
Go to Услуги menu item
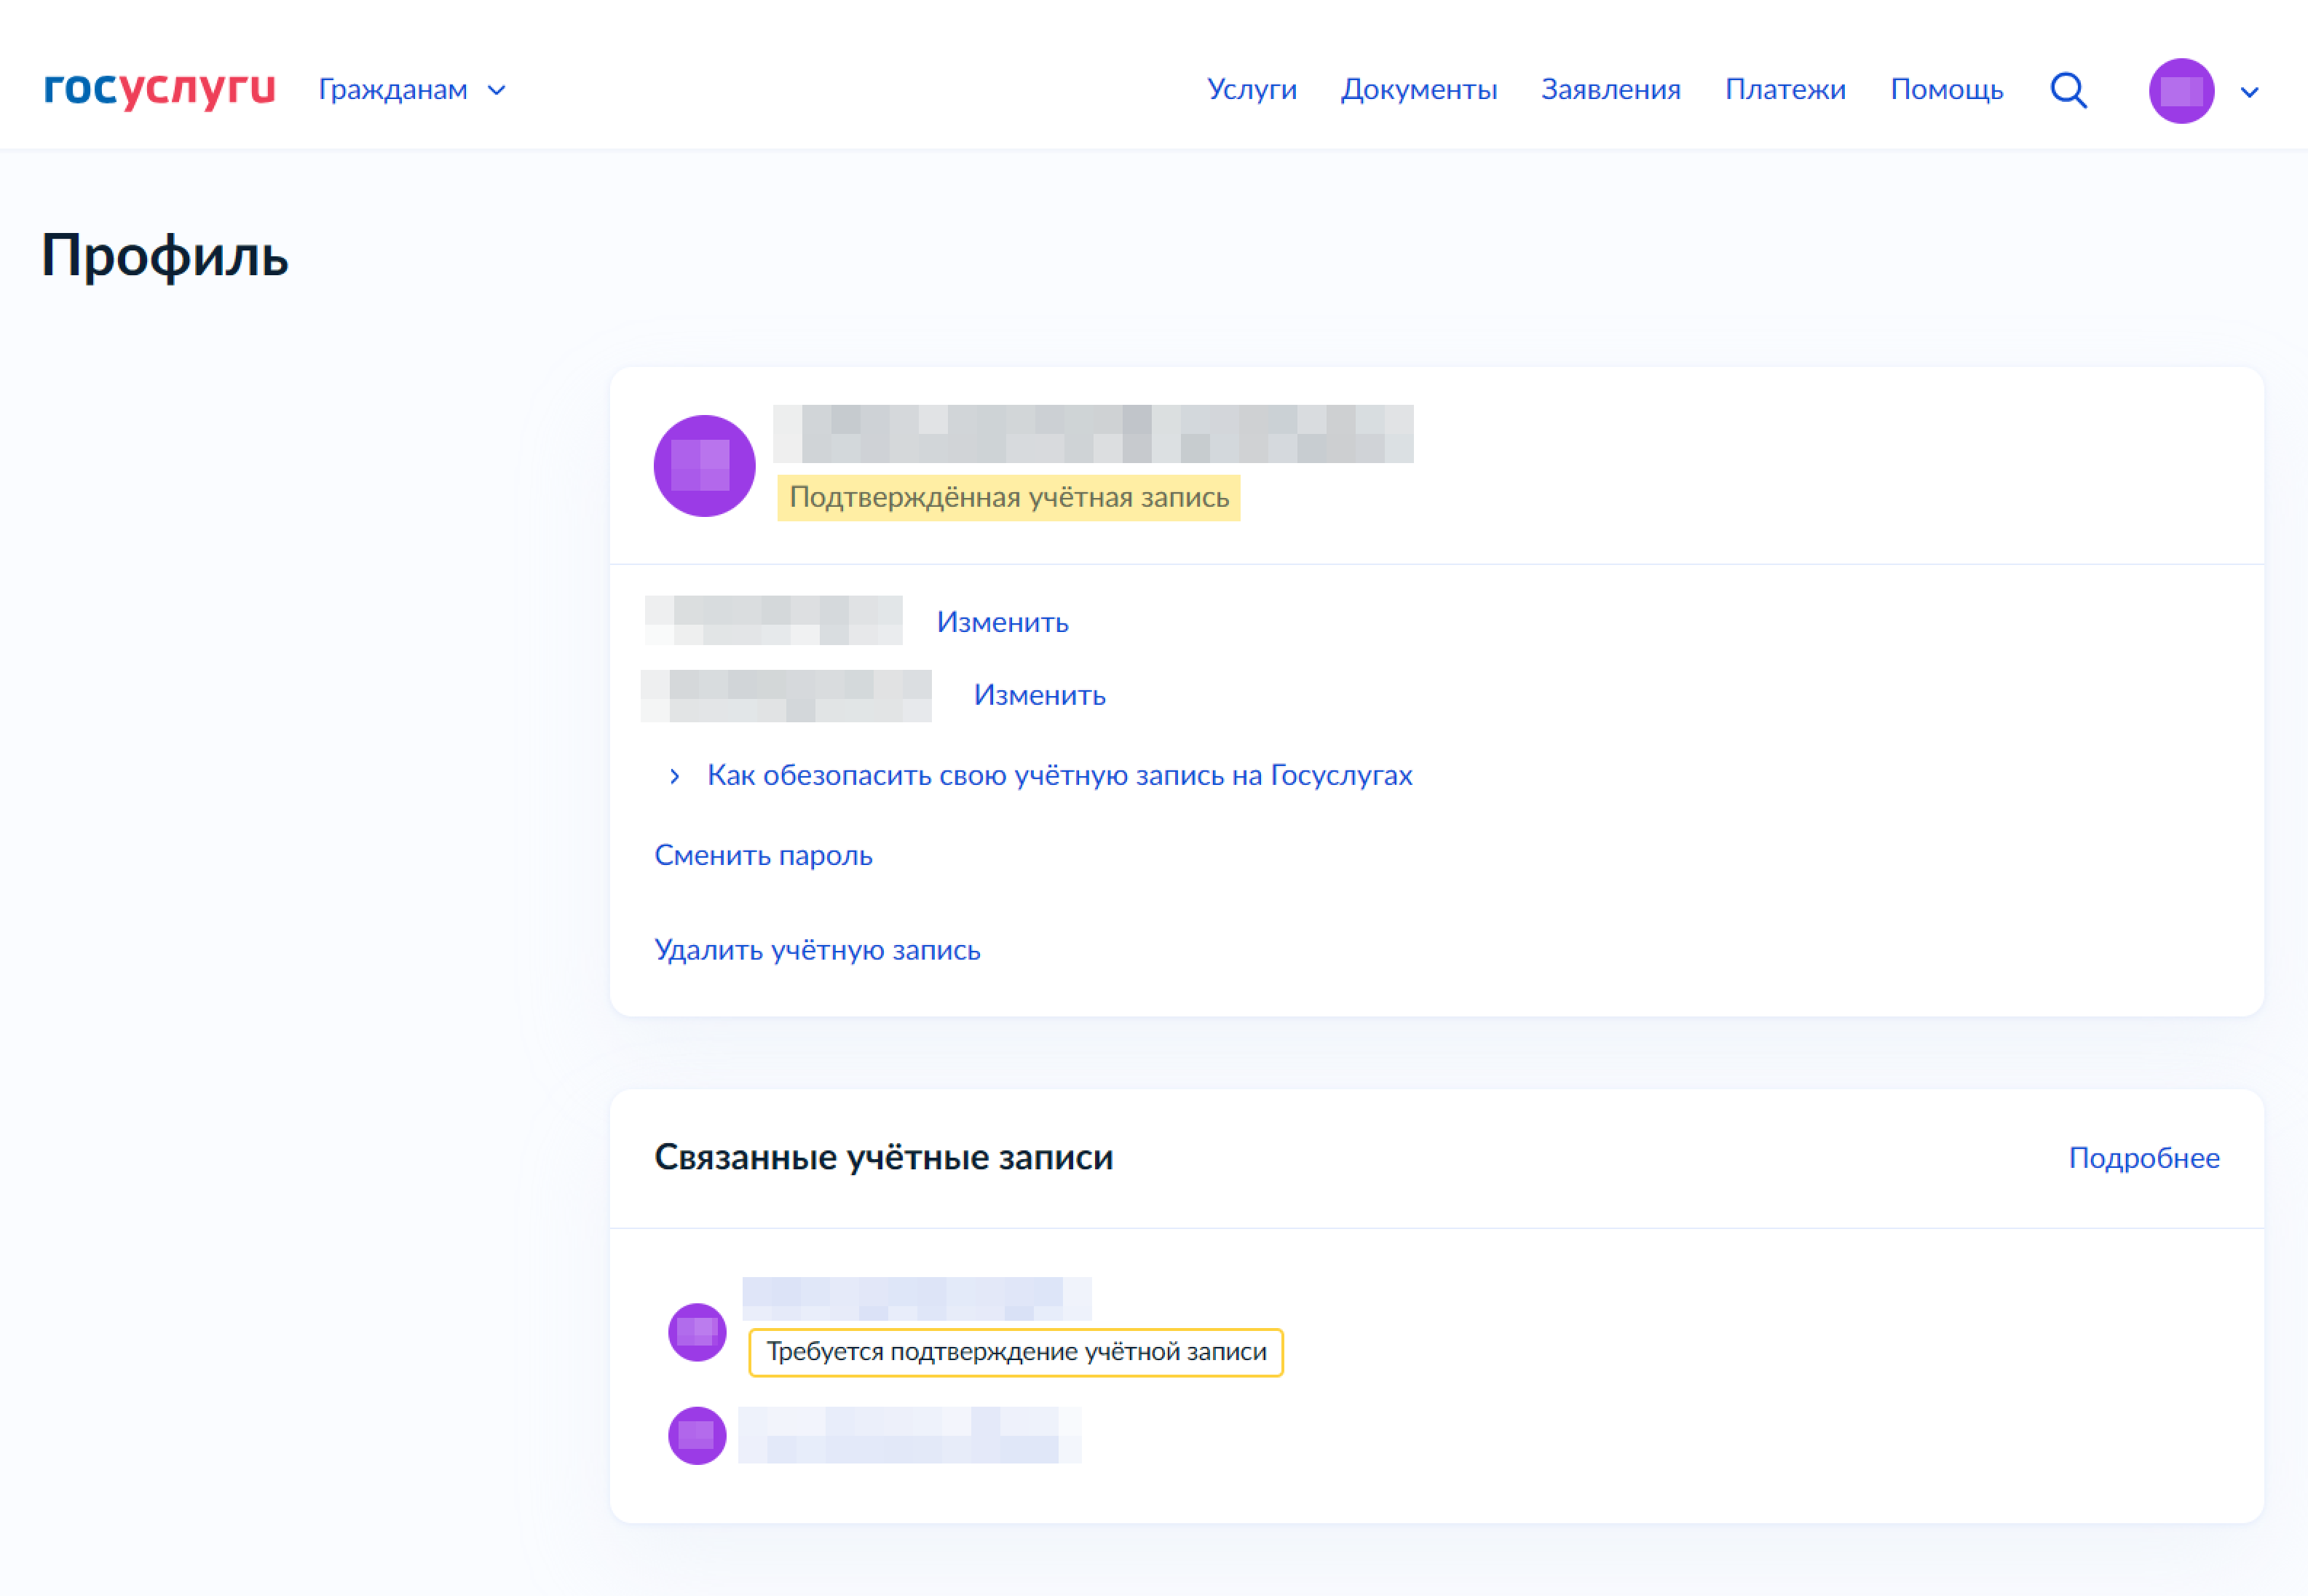(x=1251, y=90)
